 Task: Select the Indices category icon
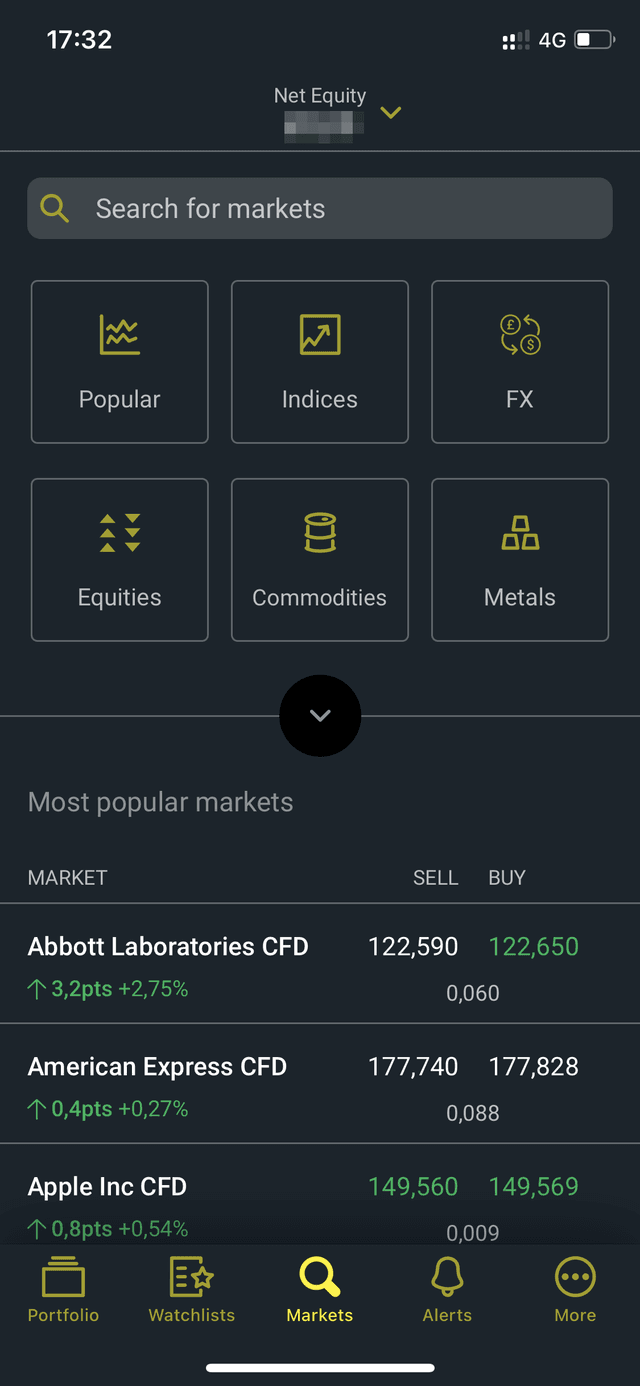pyautogui.click(x=319, y=336)
